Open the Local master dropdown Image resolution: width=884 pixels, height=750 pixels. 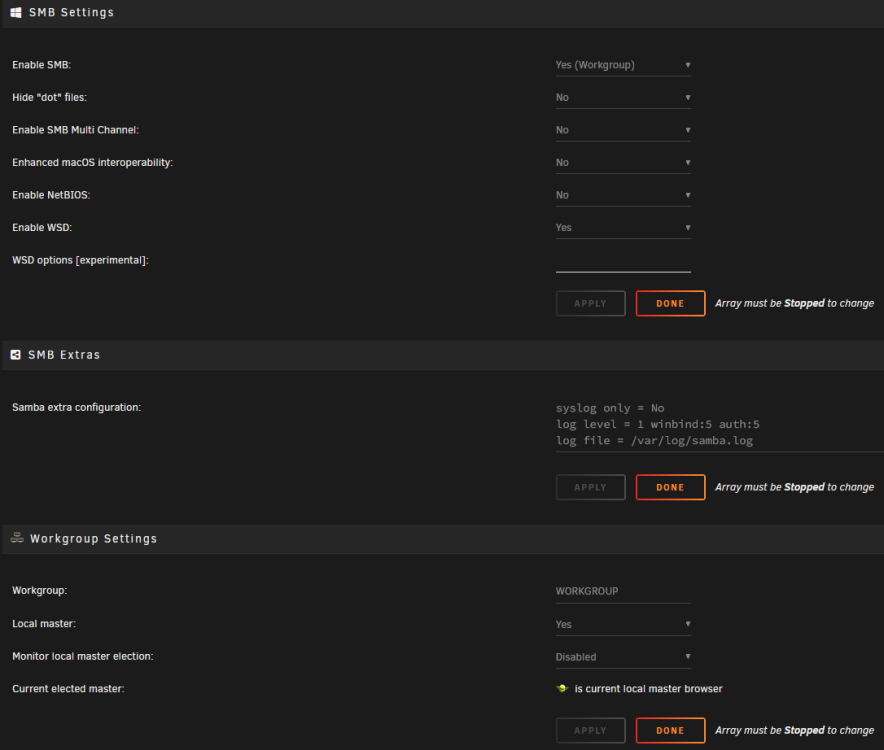point(623,624)
